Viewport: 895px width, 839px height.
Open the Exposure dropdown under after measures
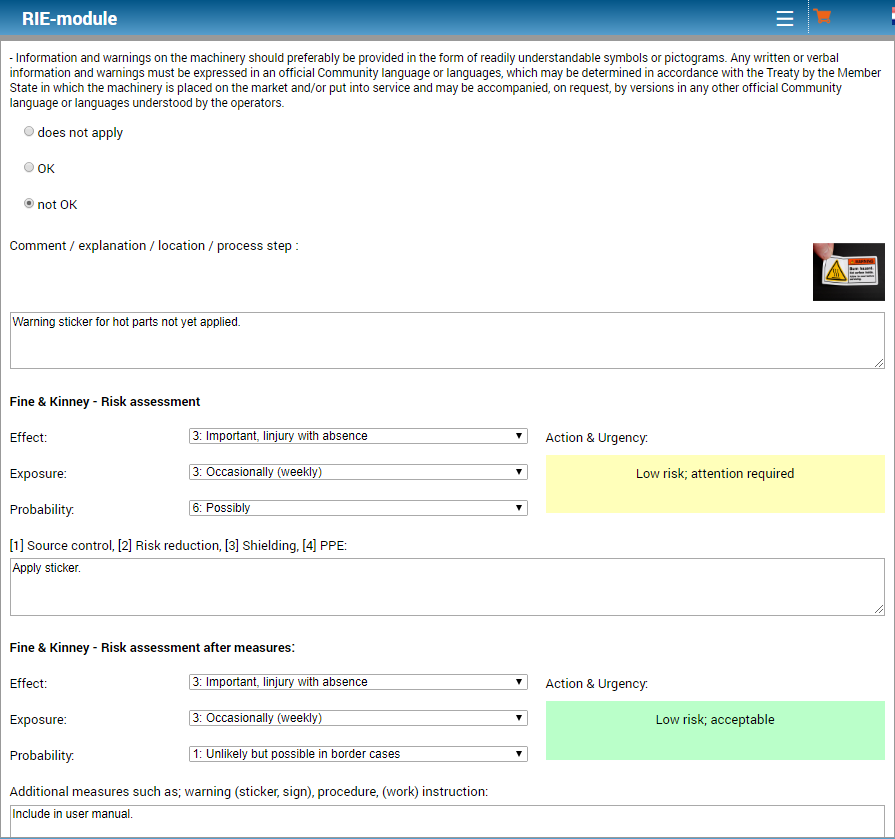point(358,718)
